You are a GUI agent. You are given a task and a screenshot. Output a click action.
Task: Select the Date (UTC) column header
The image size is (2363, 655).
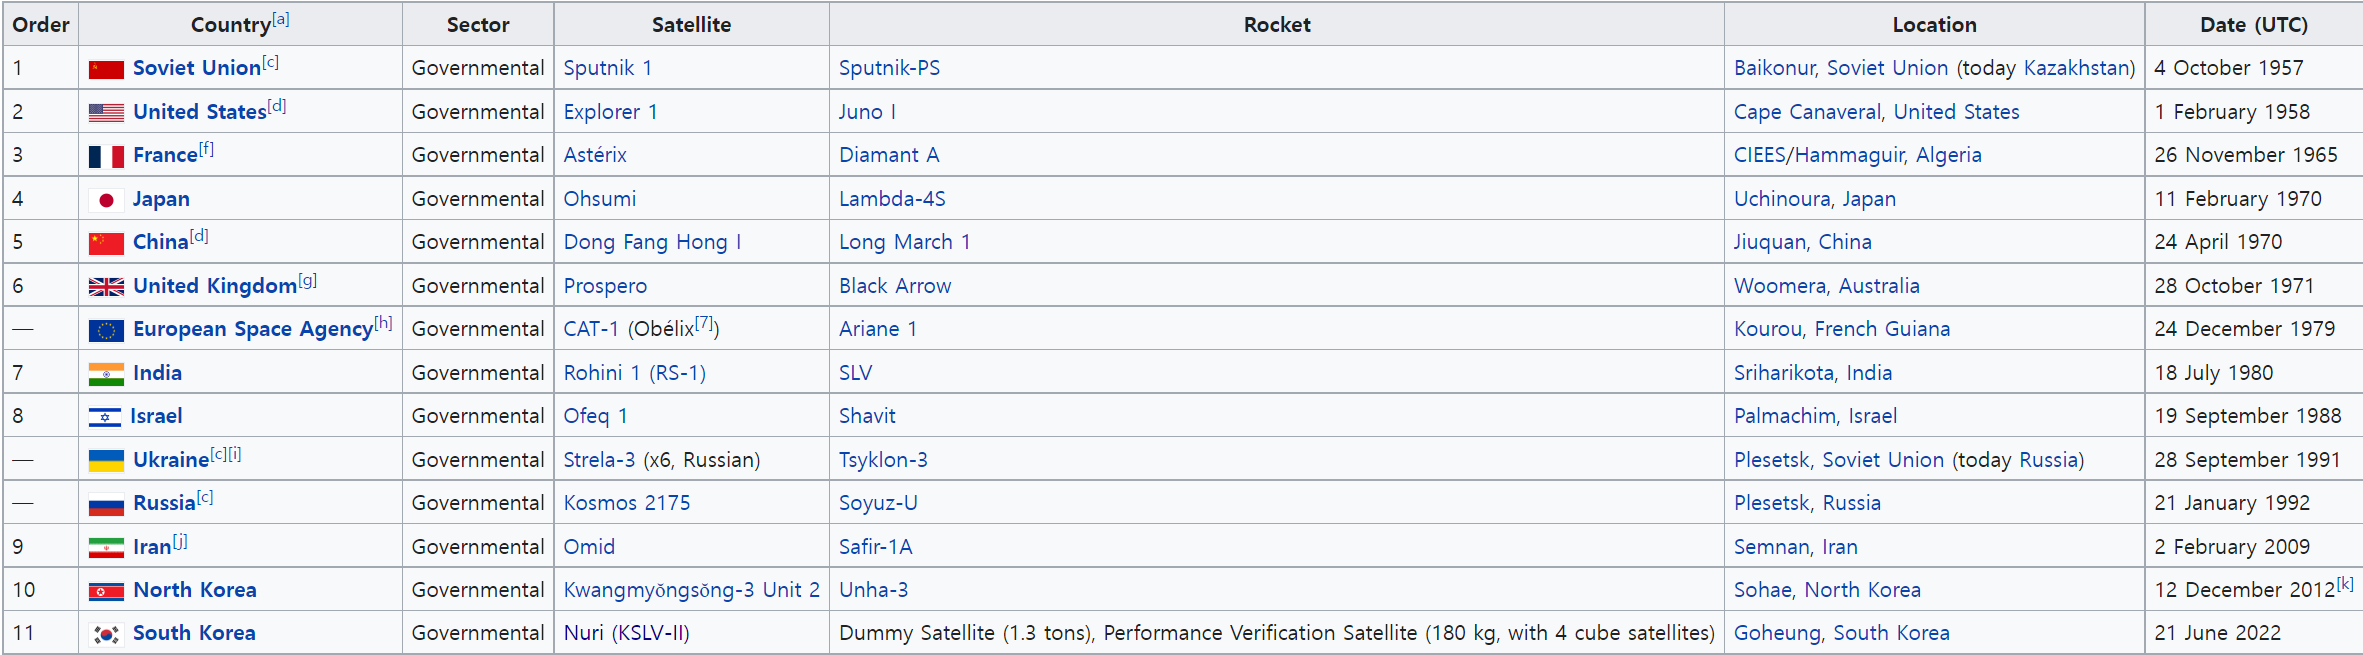pyautogui.click(x=2253, y=25)
